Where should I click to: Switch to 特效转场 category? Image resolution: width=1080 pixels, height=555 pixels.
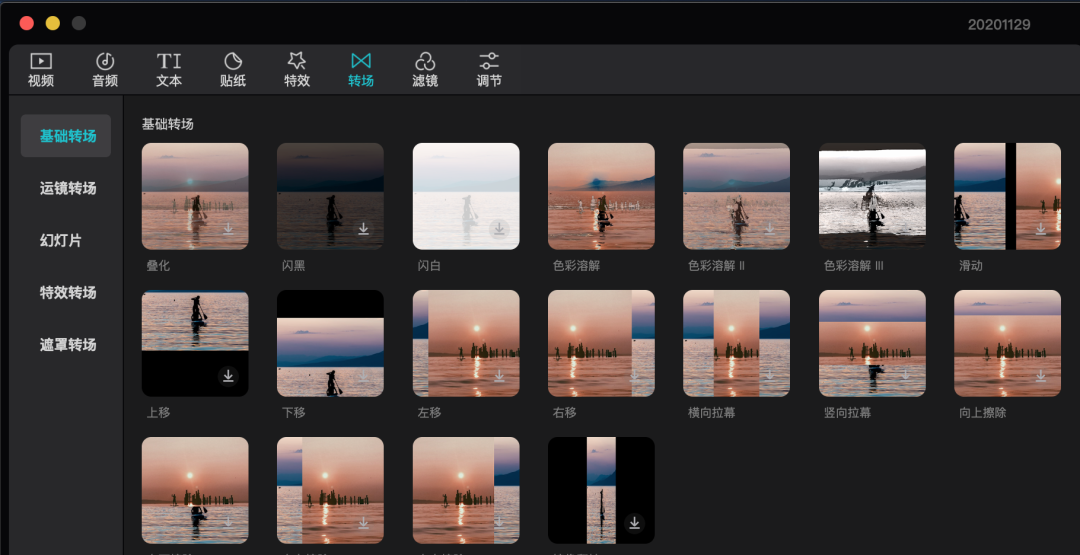(x=67, y=292)
